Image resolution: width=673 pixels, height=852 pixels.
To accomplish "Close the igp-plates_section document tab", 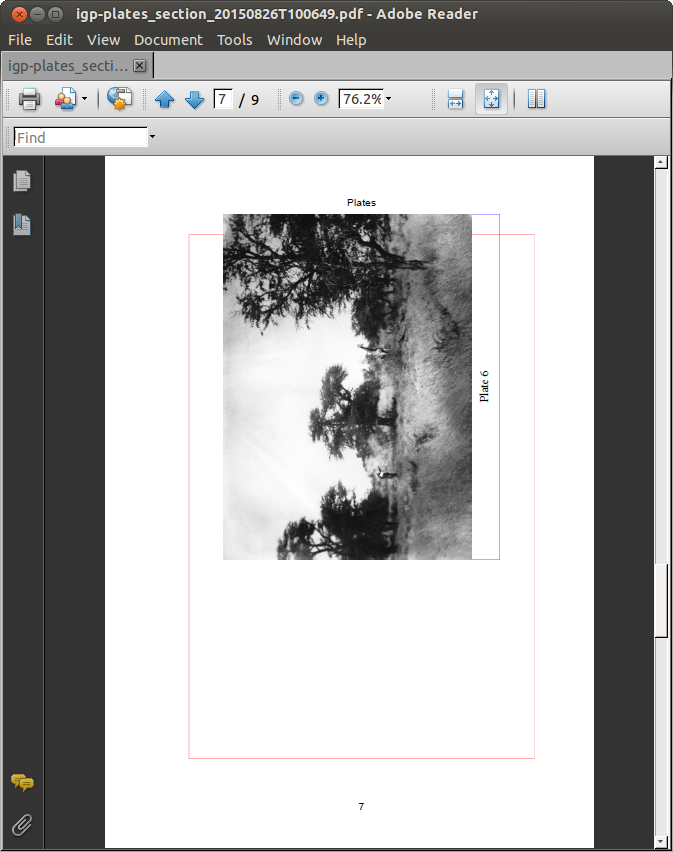I will 140,66.
